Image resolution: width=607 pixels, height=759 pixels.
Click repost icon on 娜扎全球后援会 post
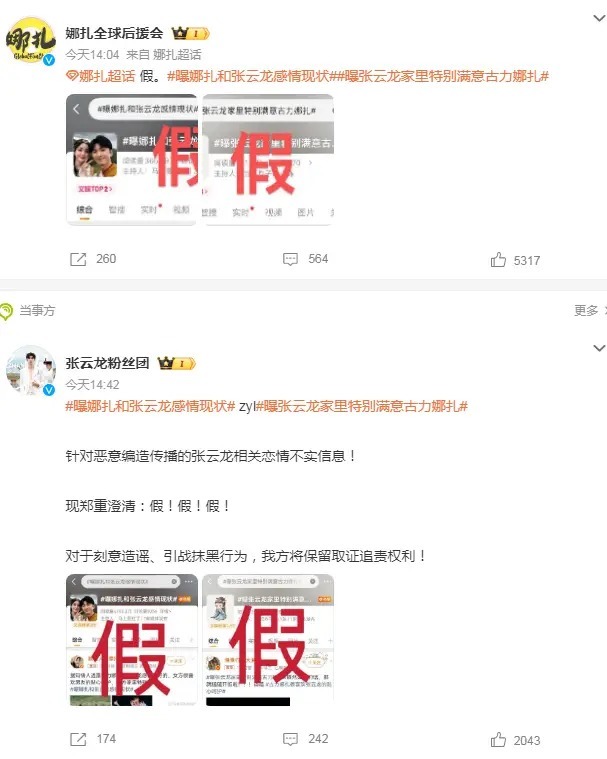[x=78, y=259]
